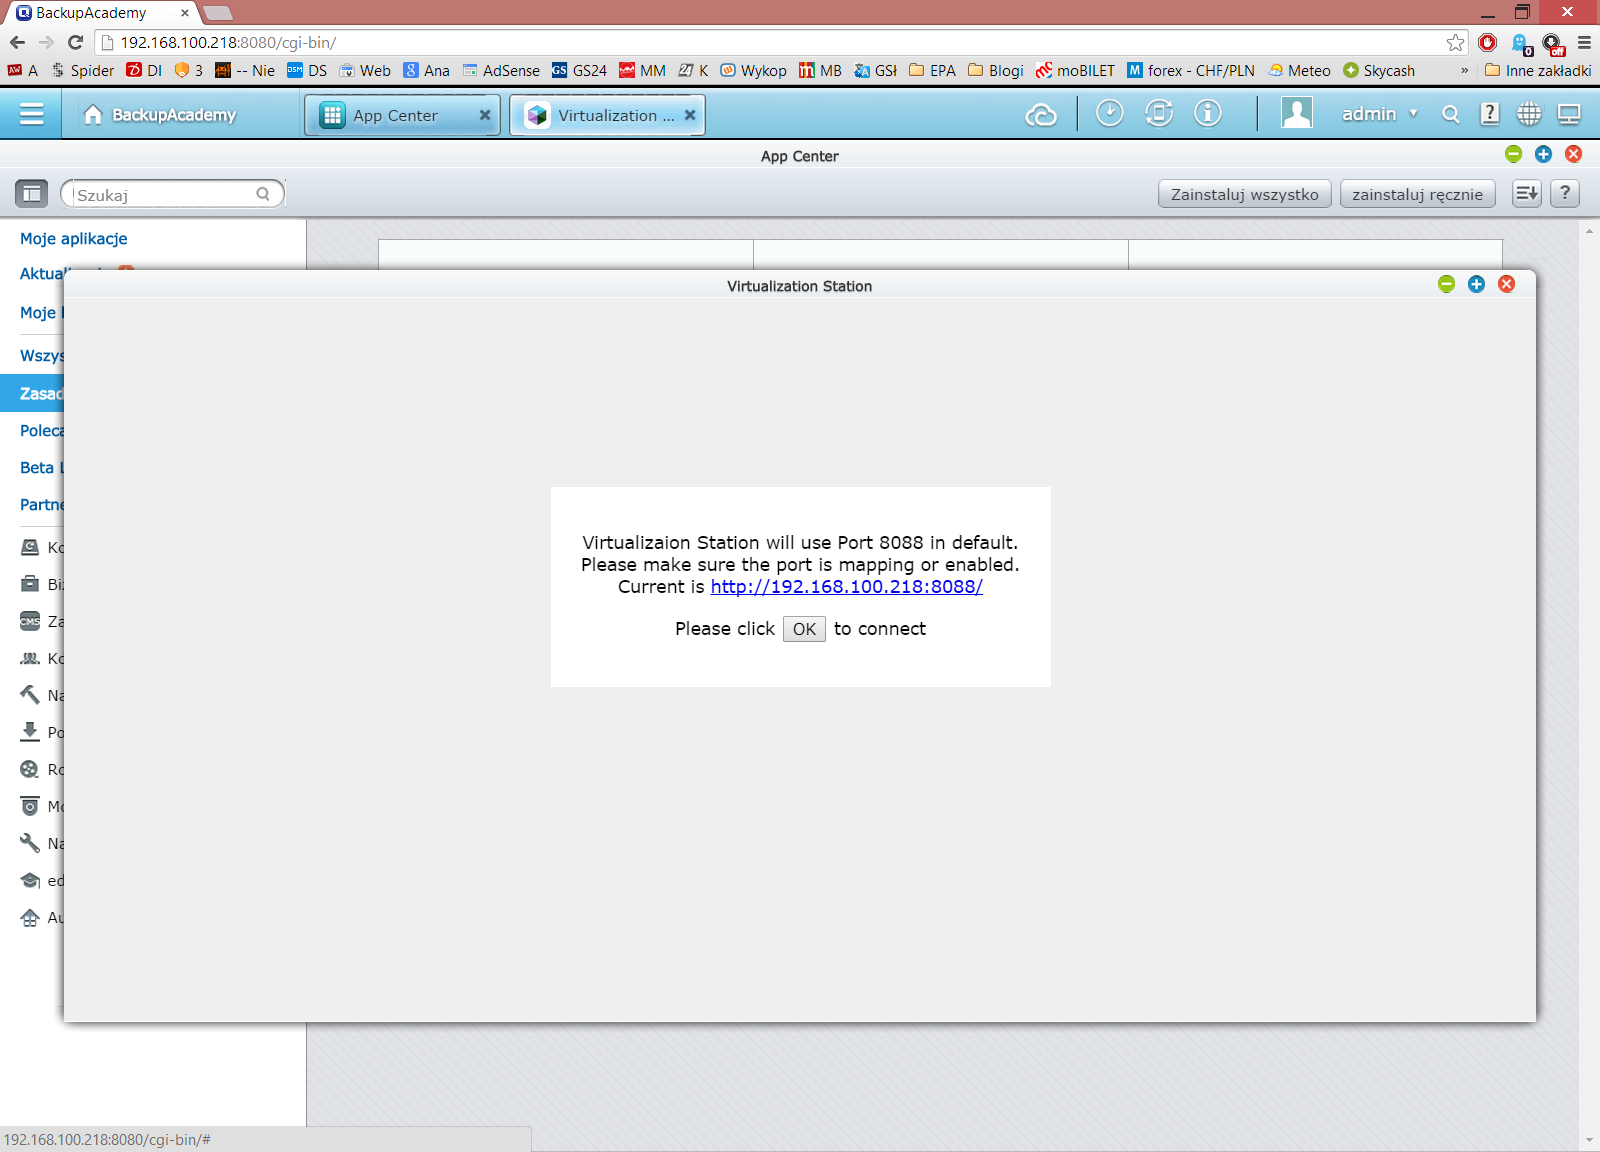Image resolution: width=1600 pixels, height=1152 pixels.
Task: Open the moBILET bookmark
Action: click(x=1075, y=70)
